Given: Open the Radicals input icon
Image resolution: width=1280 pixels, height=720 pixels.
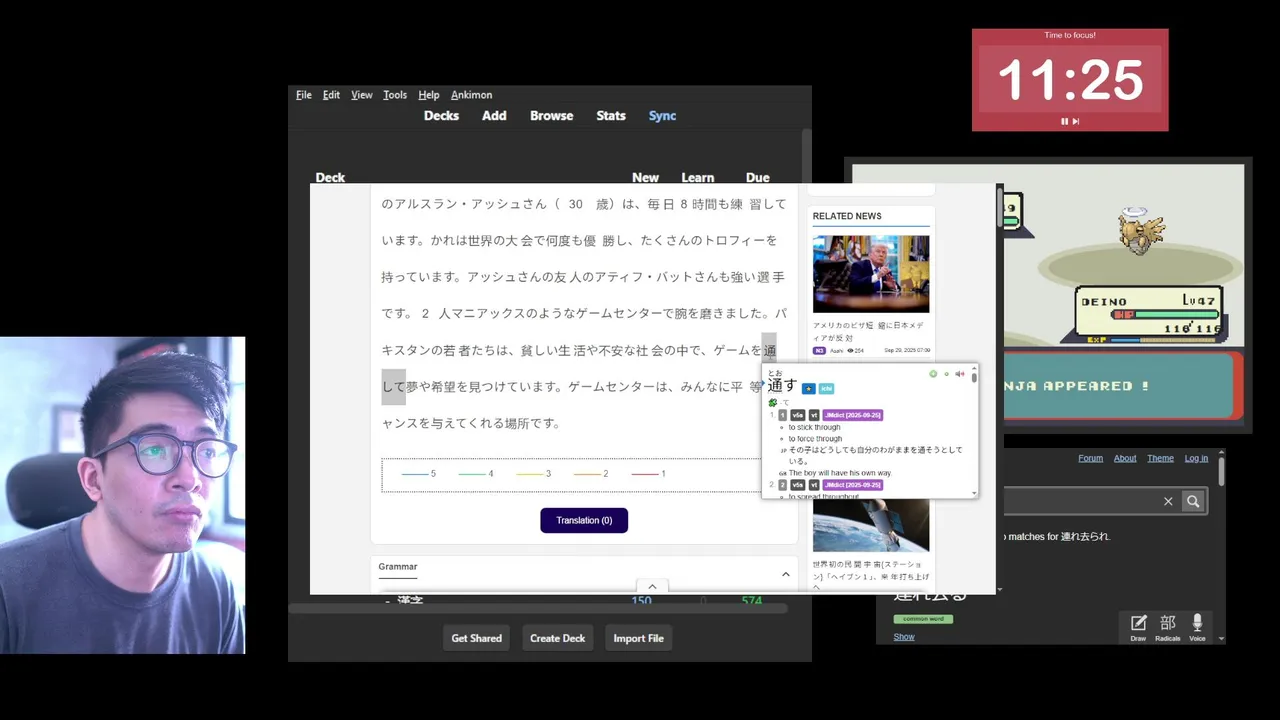Looking at the screenshot, I should coord(1167,627).
